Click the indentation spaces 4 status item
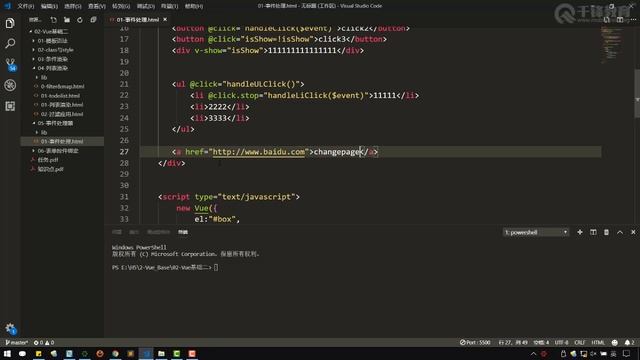640x360 pixels. 541,342
